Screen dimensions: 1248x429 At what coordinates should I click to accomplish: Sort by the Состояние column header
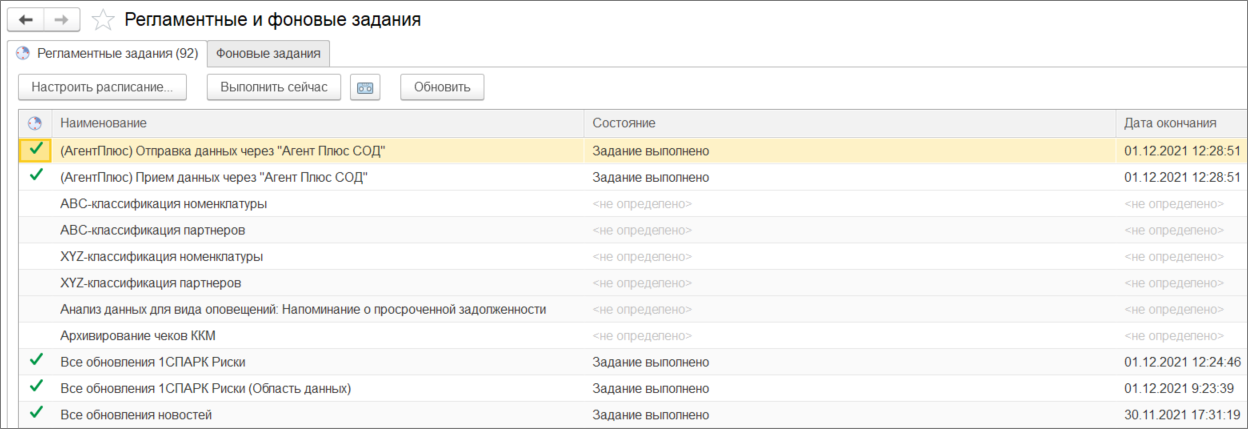624,123
